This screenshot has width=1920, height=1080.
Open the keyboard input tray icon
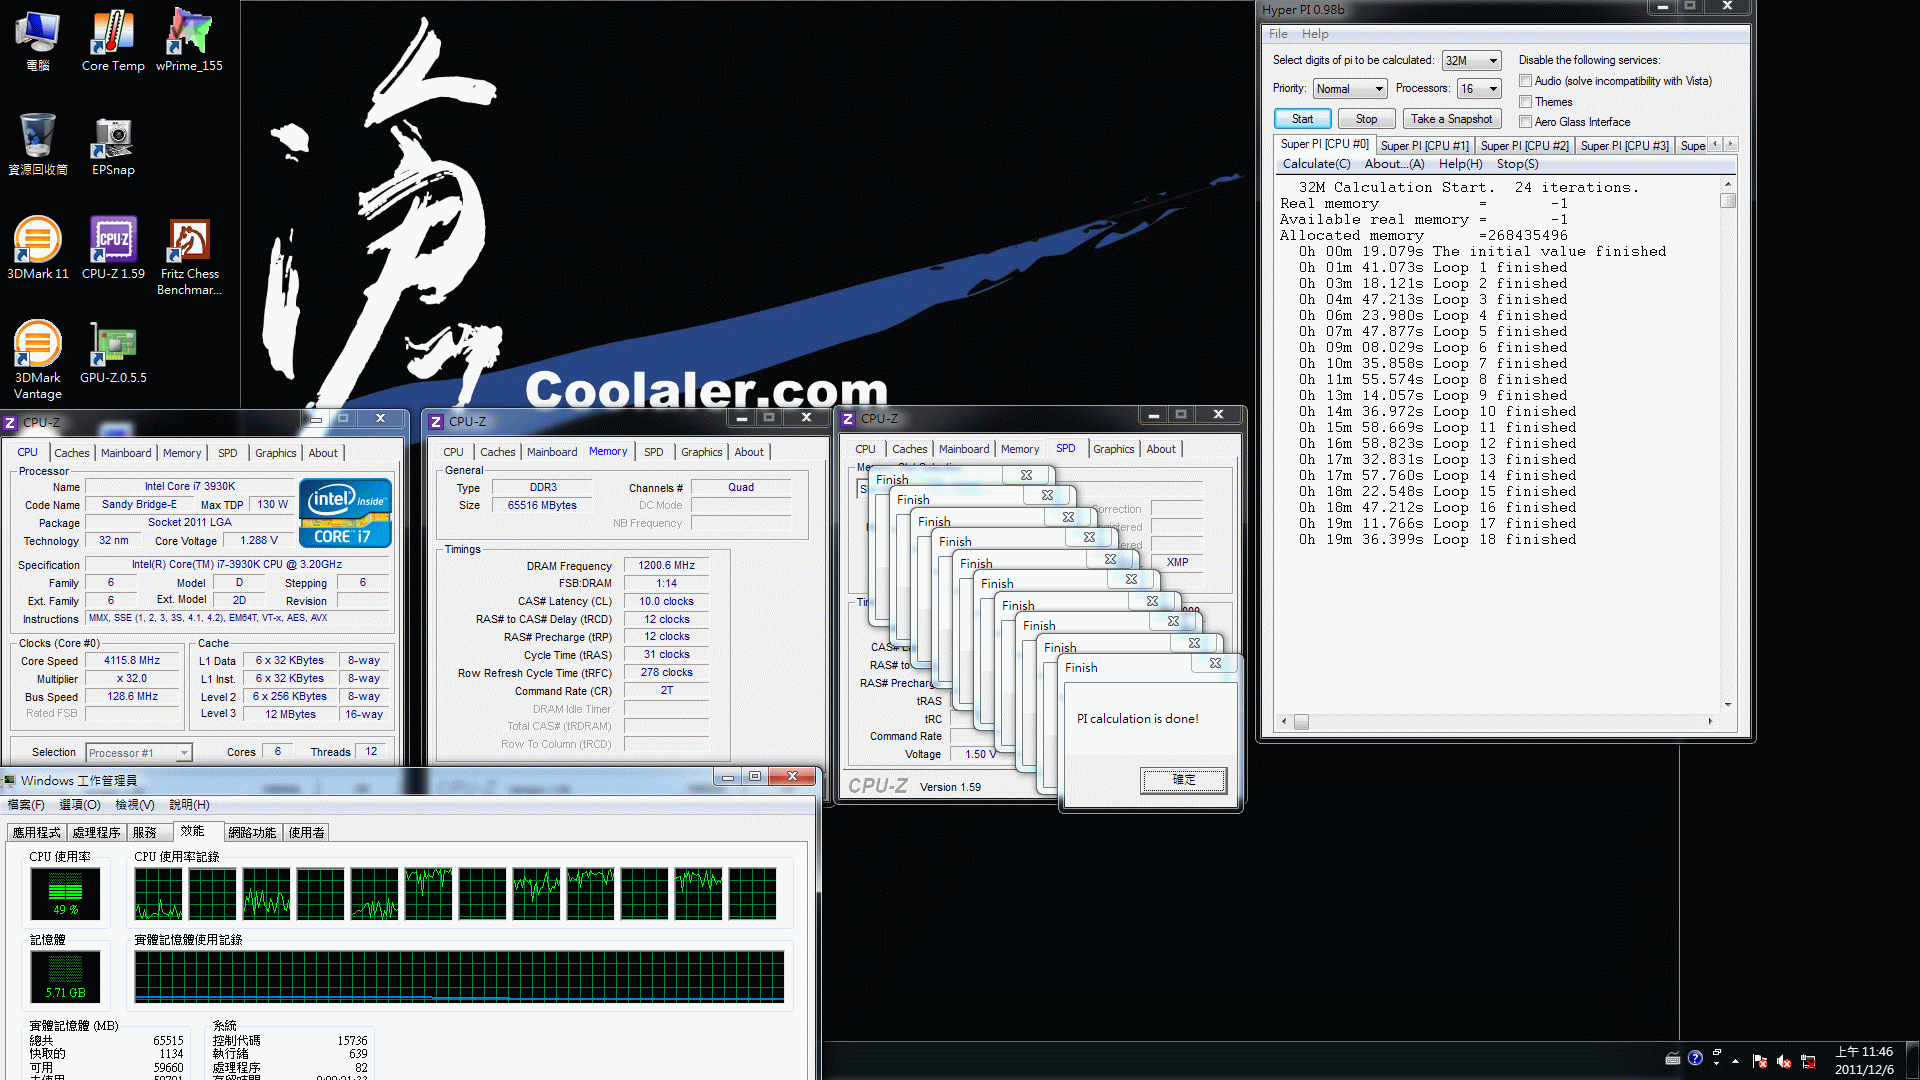click(1673, 1058)
